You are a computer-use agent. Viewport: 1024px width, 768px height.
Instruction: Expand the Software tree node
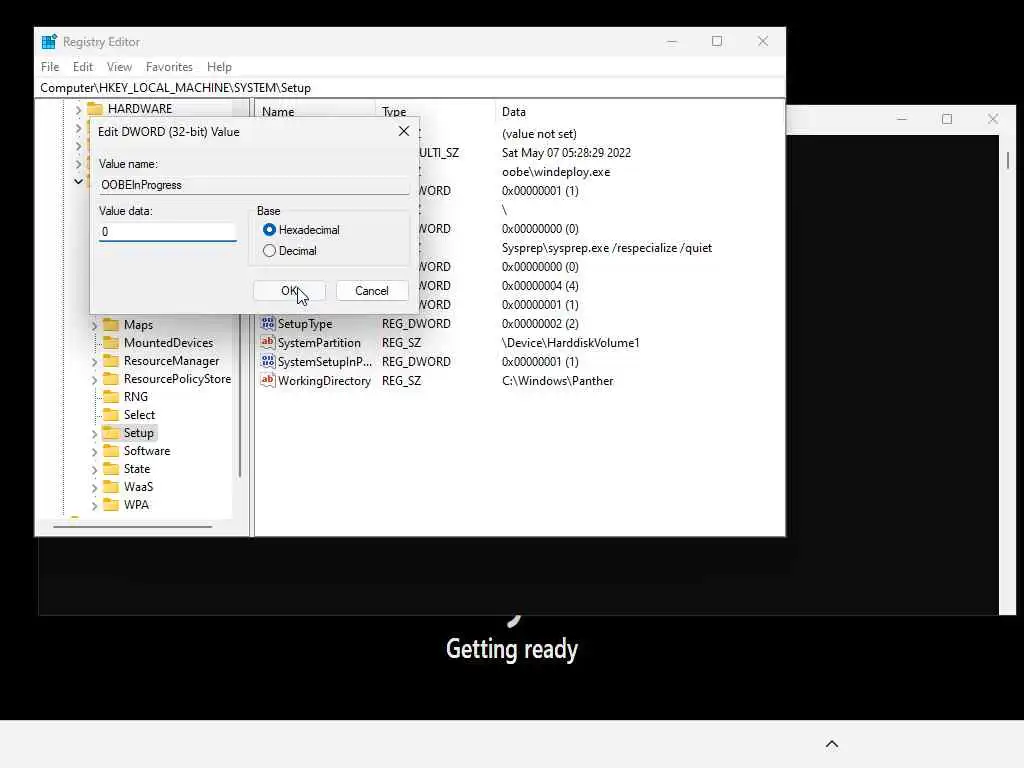click(94, 451)
